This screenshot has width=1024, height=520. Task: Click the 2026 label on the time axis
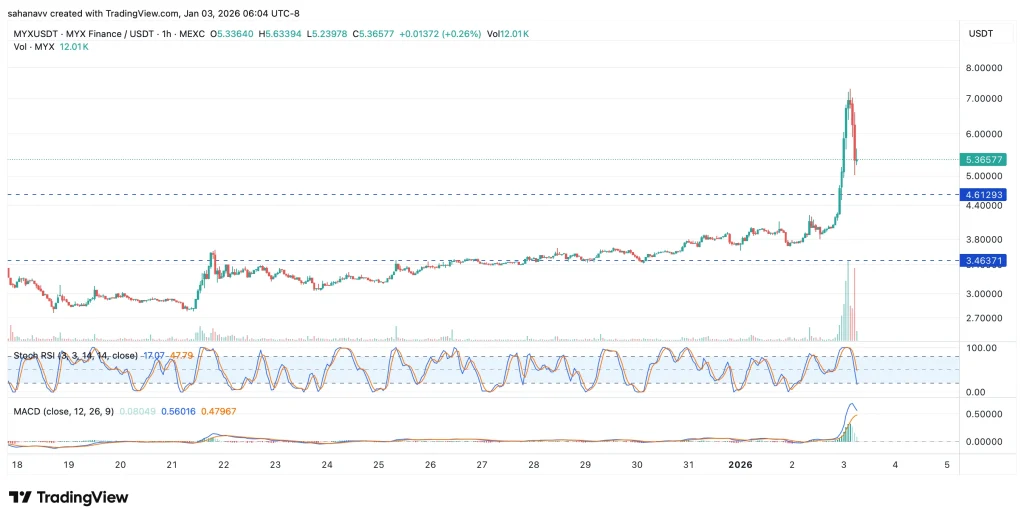pos(739,465)
